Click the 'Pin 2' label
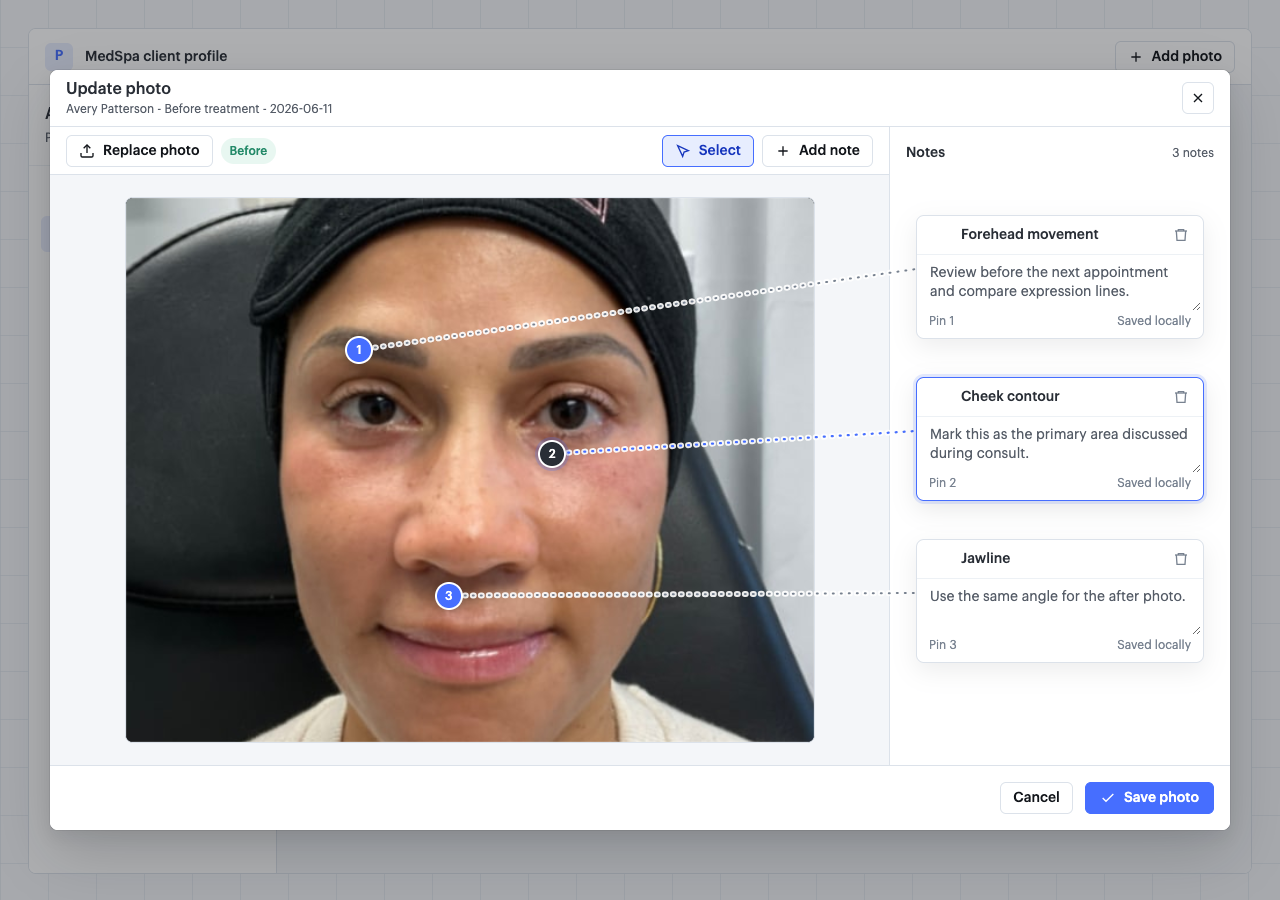 pos(943,483)
